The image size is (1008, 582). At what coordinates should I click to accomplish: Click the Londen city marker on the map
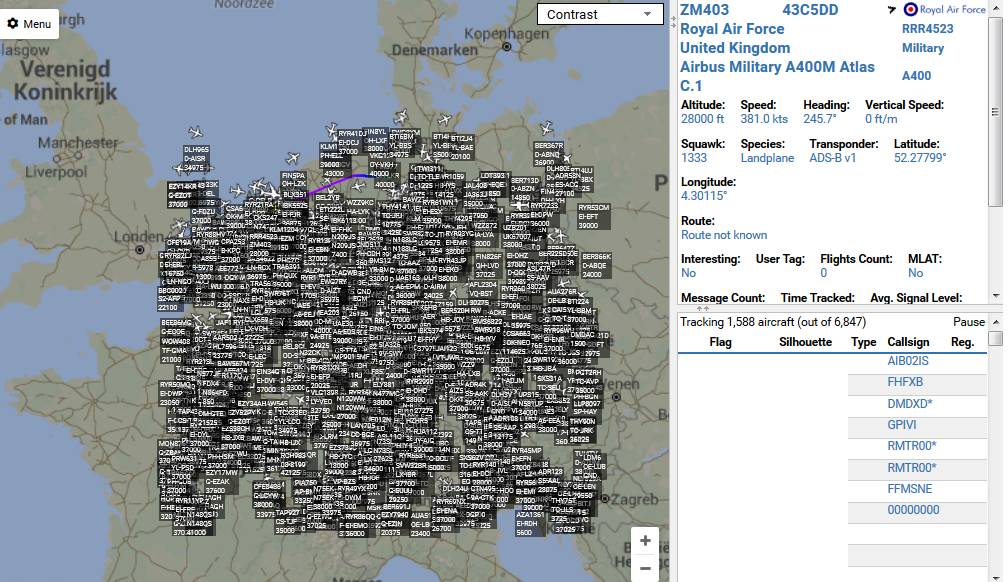140,250
